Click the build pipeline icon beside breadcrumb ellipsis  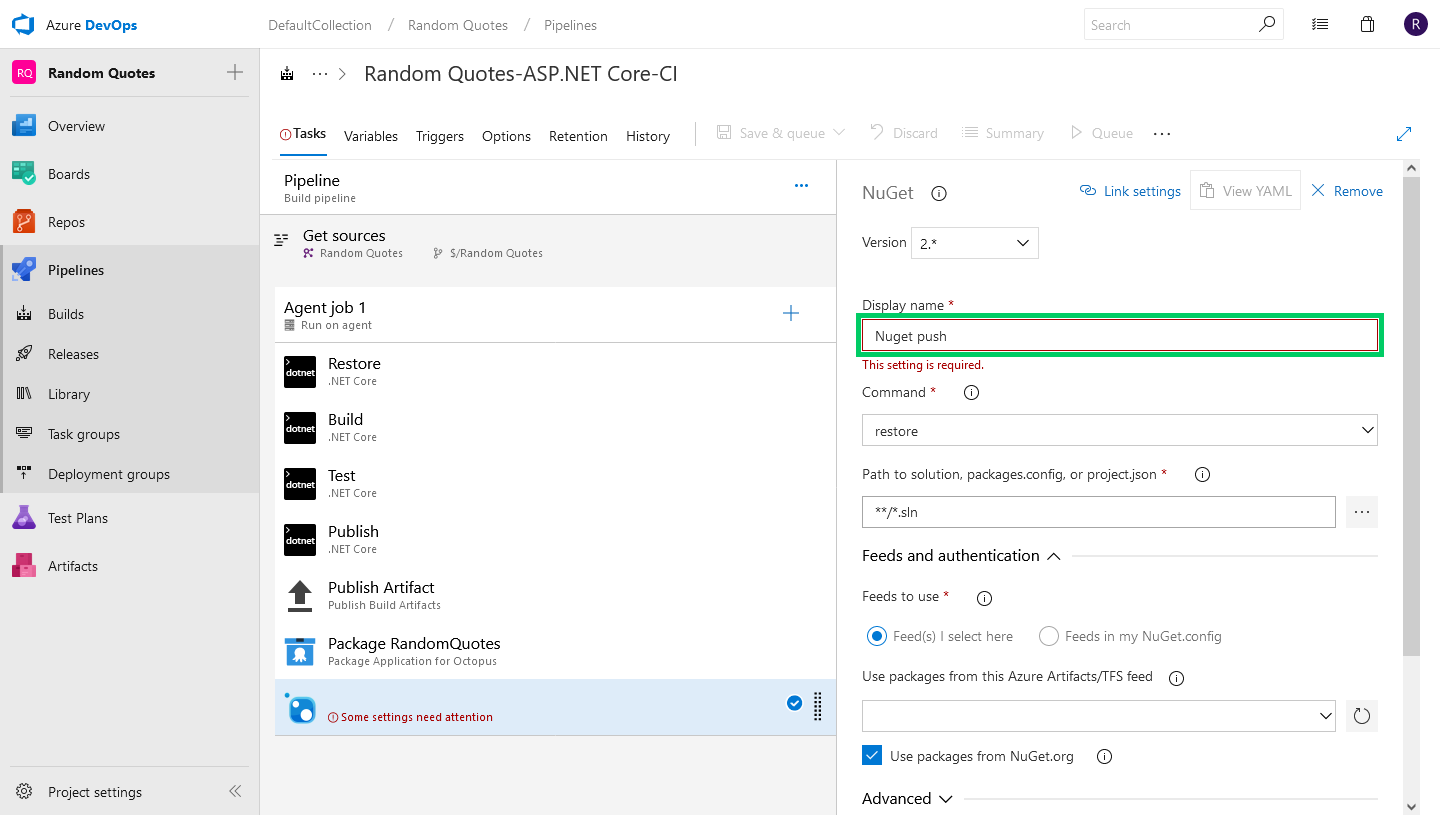click(x=288, y=74)
